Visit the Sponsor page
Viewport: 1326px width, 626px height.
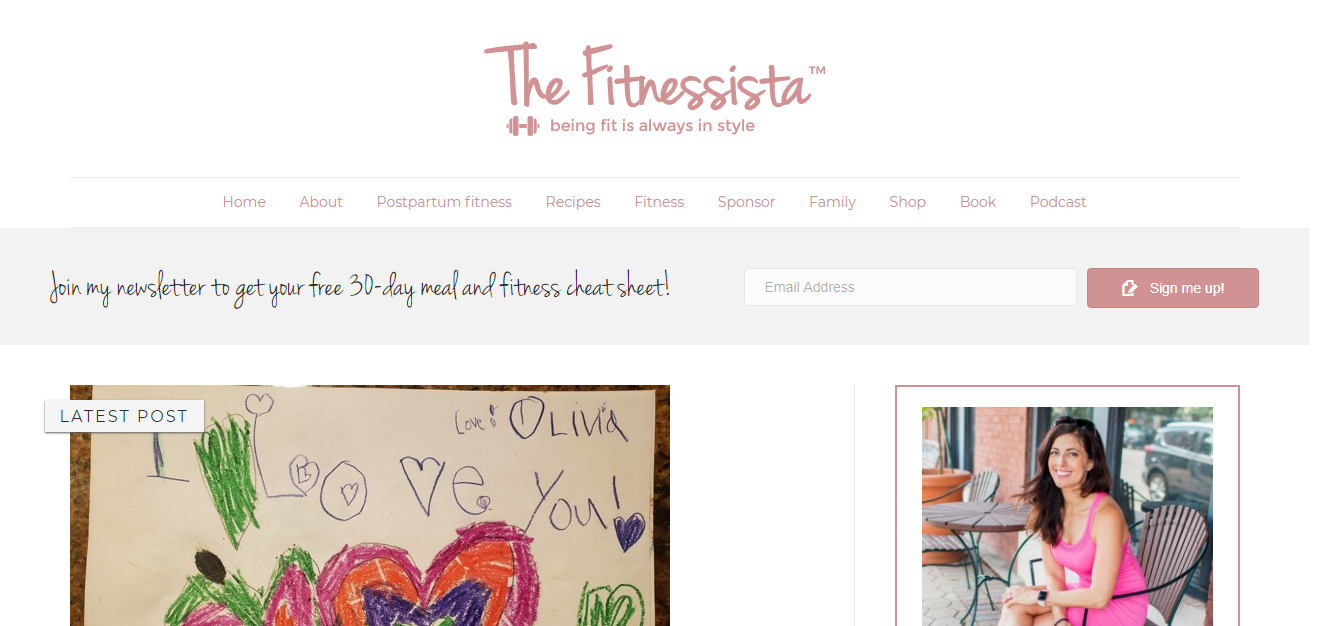[746, 202]
